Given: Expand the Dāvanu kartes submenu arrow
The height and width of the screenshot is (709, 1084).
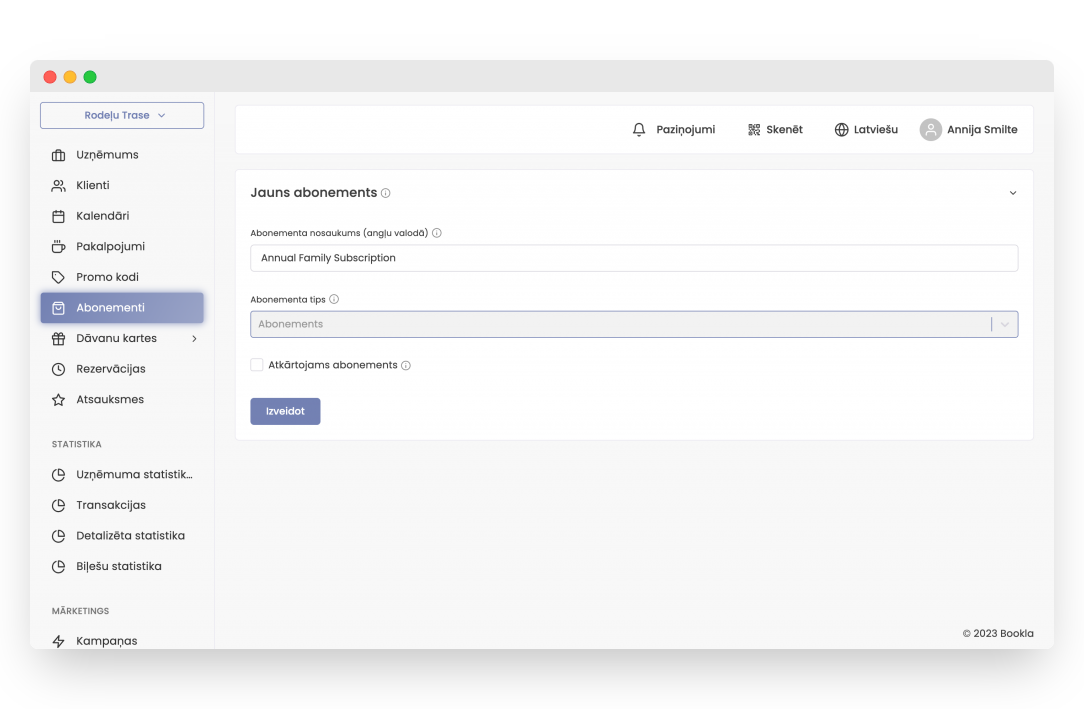Looking at the screenshot, I should tap(194, 339).
